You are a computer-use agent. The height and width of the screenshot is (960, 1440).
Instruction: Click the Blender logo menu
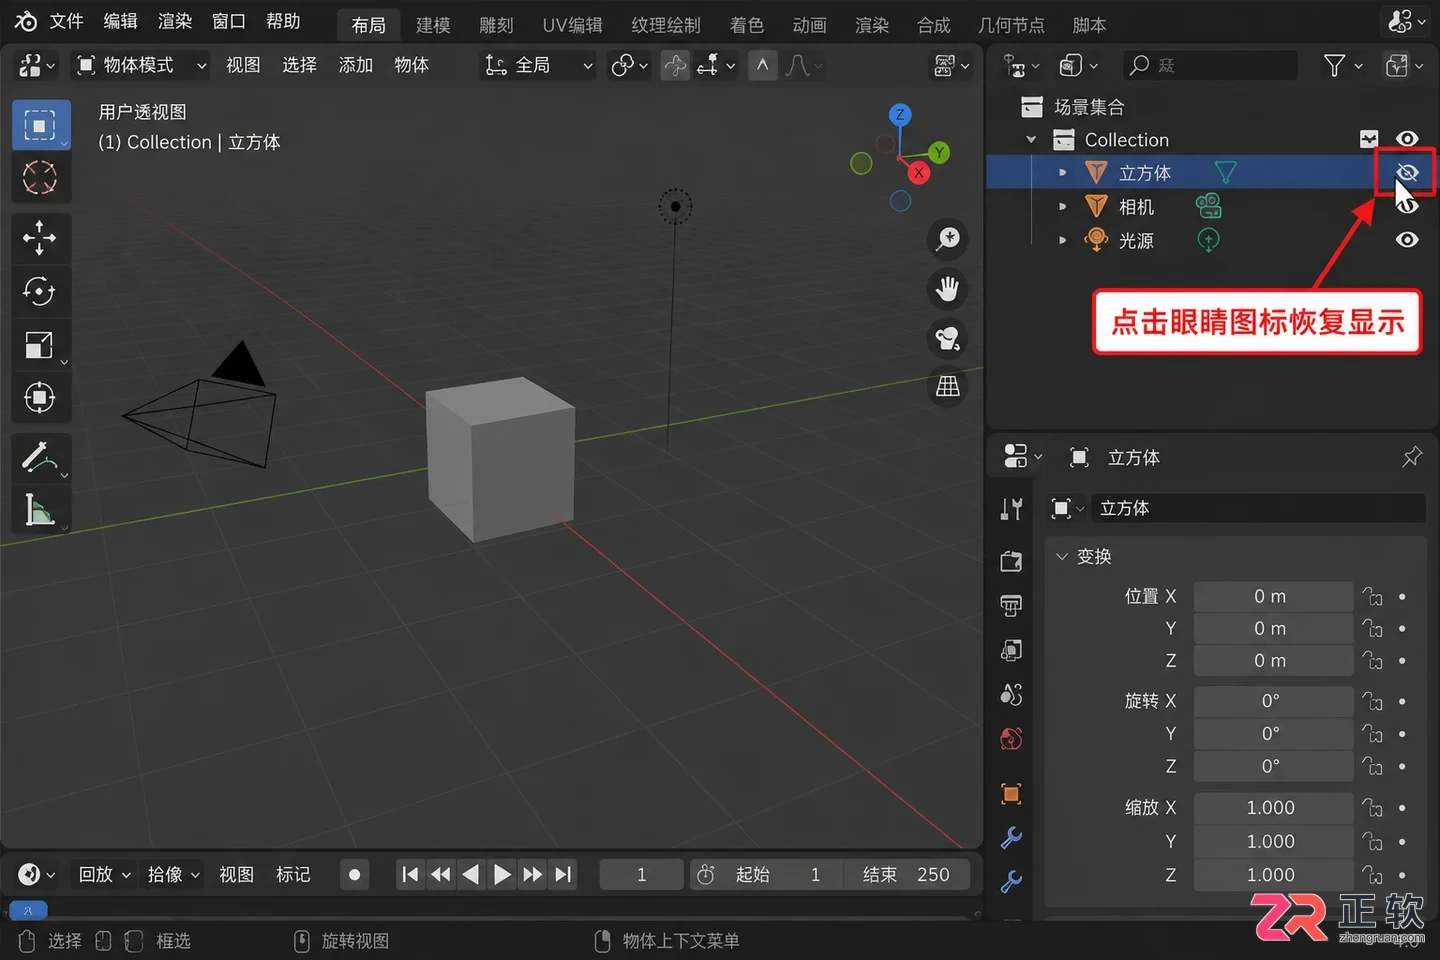(26, 21)
